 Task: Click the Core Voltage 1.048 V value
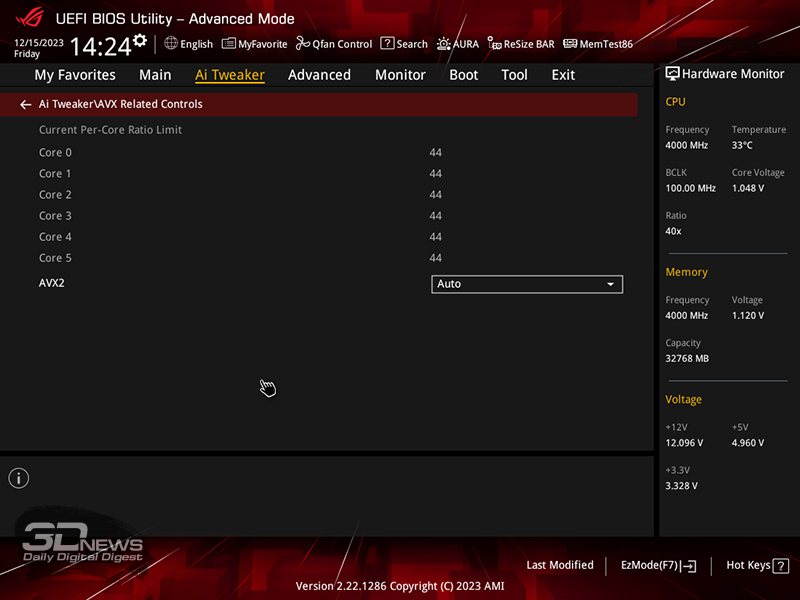[x=748, y=188]
